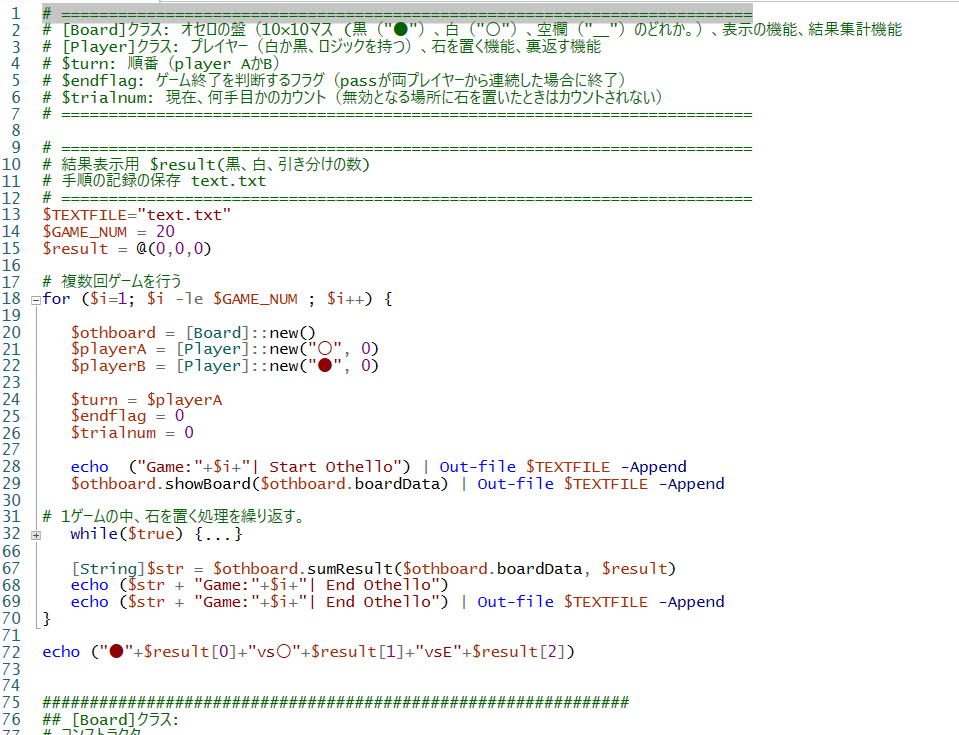
Task: Expand the collapsed while($true) block
Action: 36,535
